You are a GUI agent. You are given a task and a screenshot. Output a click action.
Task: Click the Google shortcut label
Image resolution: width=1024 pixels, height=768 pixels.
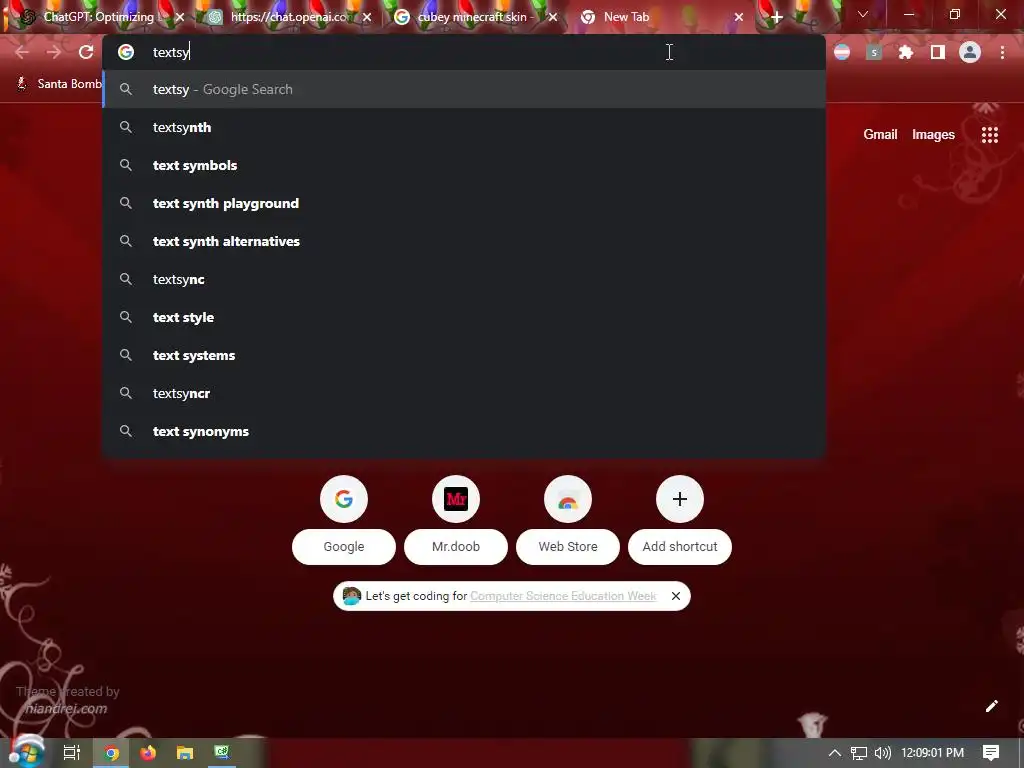344,547
